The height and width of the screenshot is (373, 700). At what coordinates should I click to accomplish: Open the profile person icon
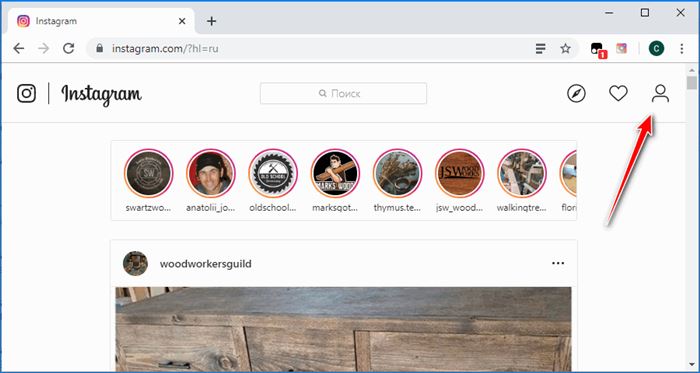click(x=660, y=94)
